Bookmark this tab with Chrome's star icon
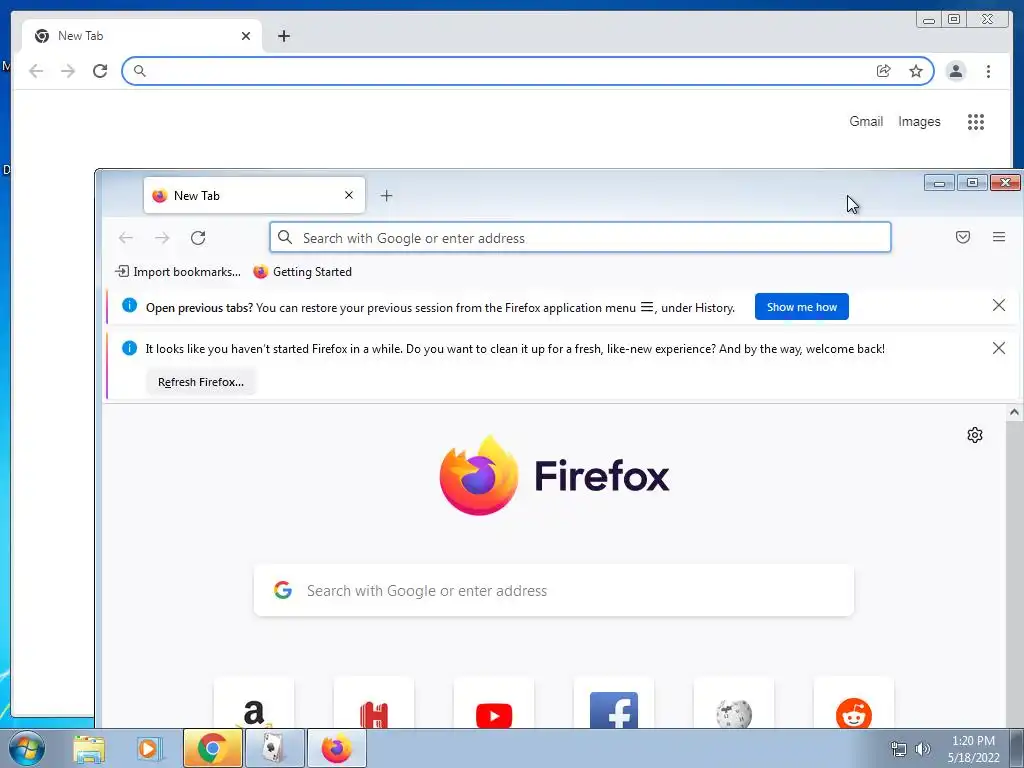 click(x=916, y=71)
